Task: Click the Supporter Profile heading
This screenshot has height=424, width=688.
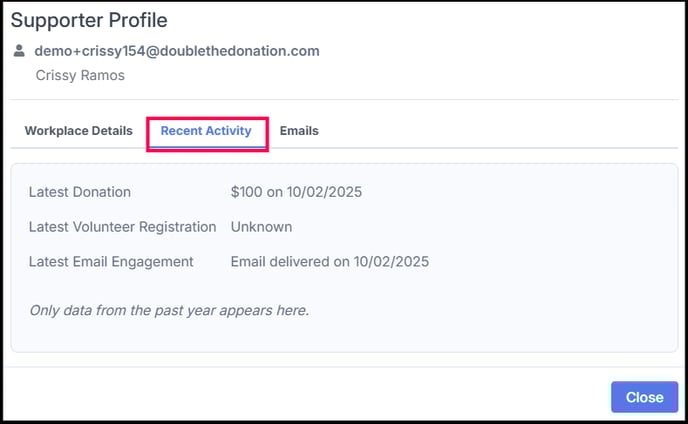Action: point(89,20)
